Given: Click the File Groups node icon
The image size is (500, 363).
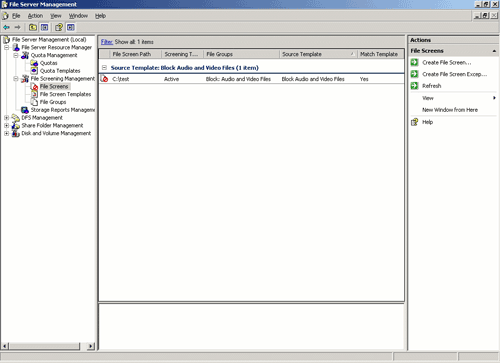Looking at the screenshot, I should point(34,102).
